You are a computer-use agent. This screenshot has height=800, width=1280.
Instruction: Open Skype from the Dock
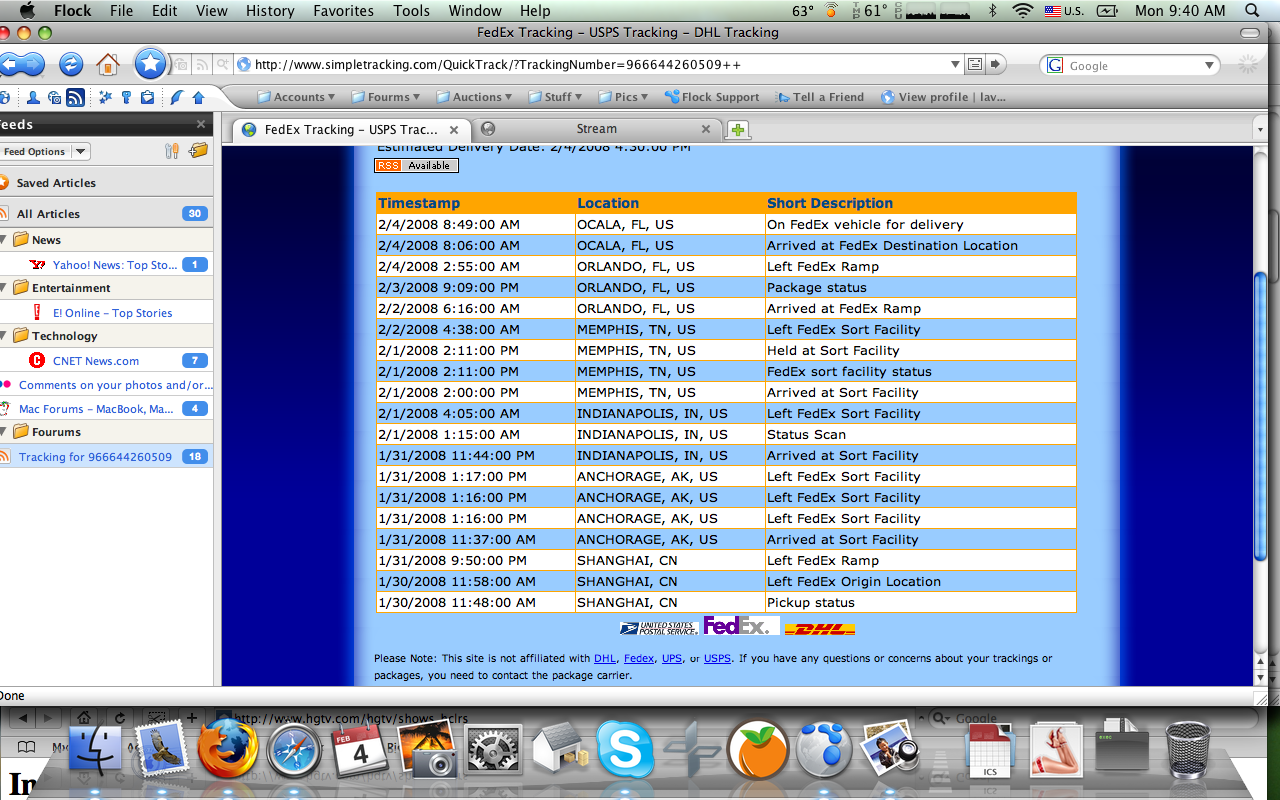pos(625,749)
